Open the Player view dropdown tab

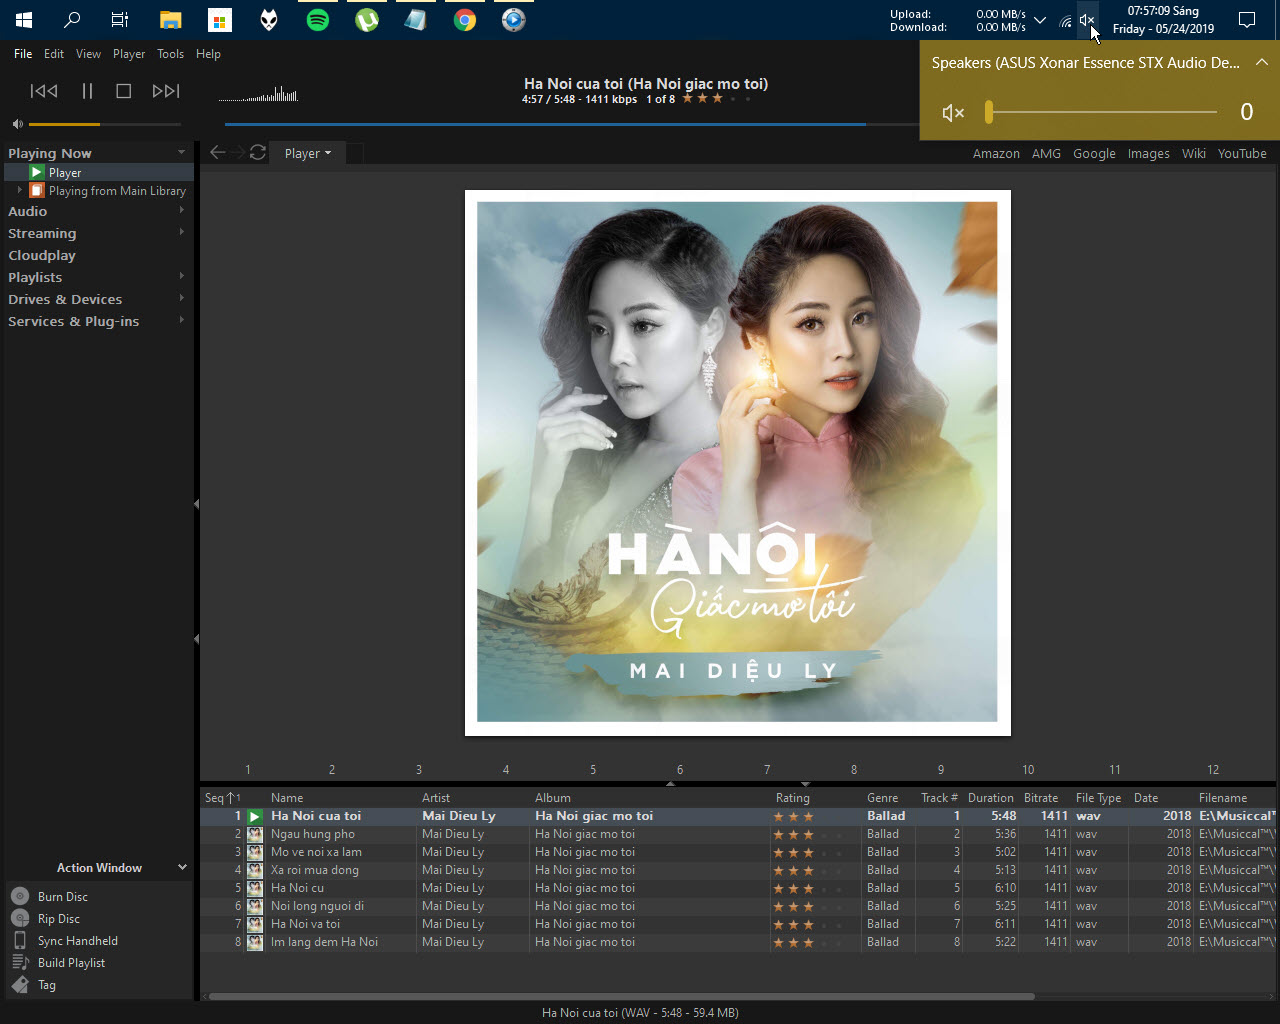pos(307,153)
